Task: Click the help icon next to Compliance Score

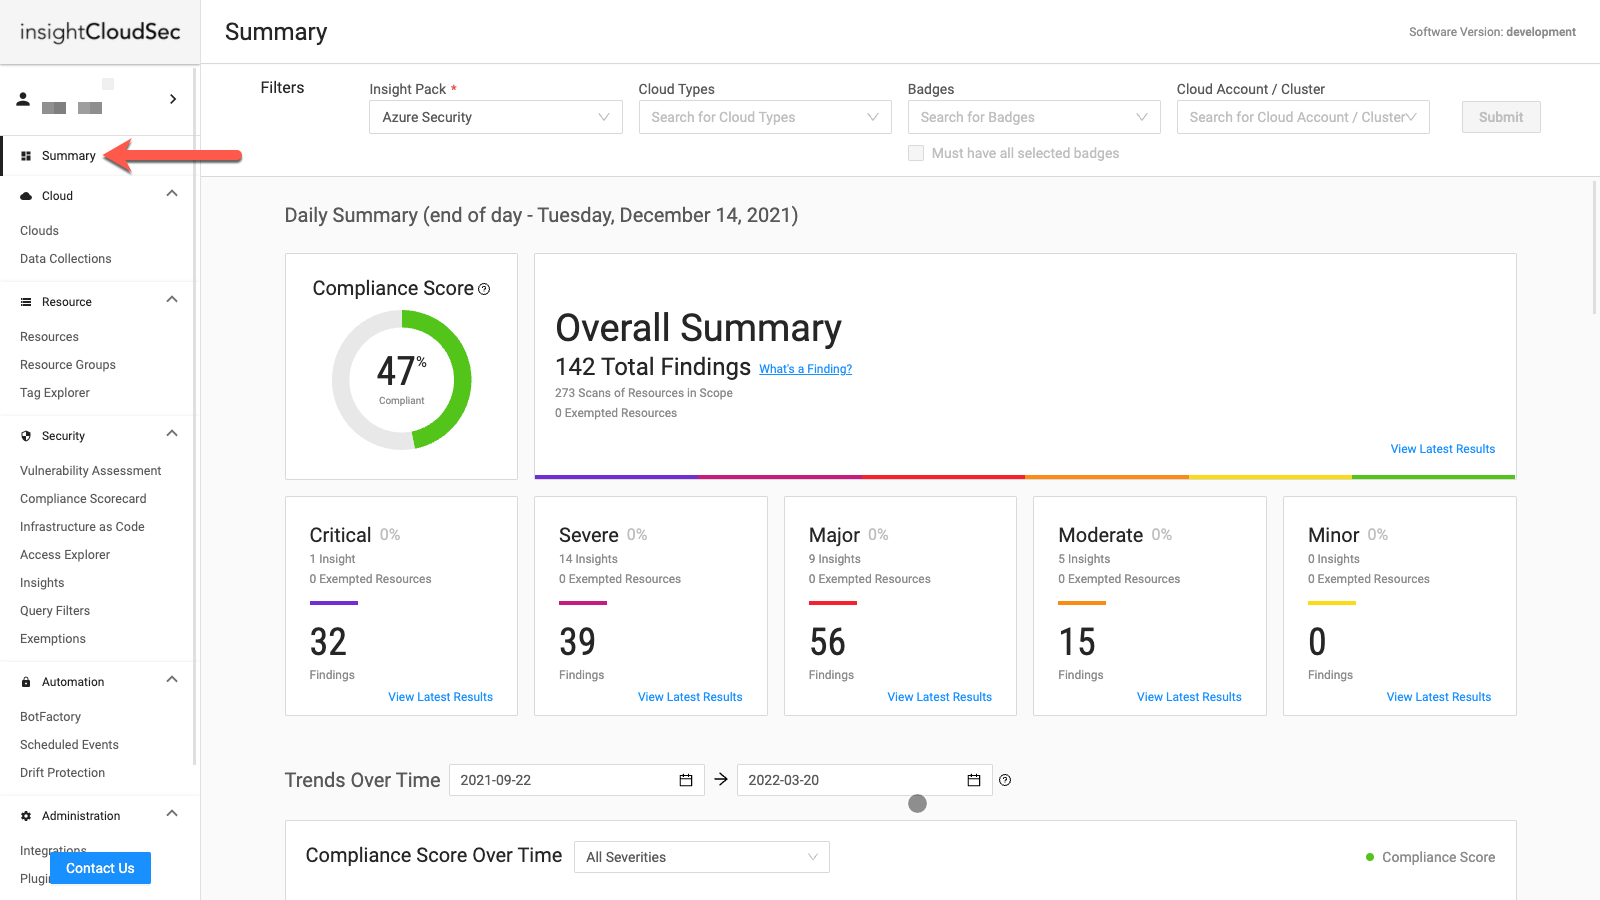Action: 484,289
